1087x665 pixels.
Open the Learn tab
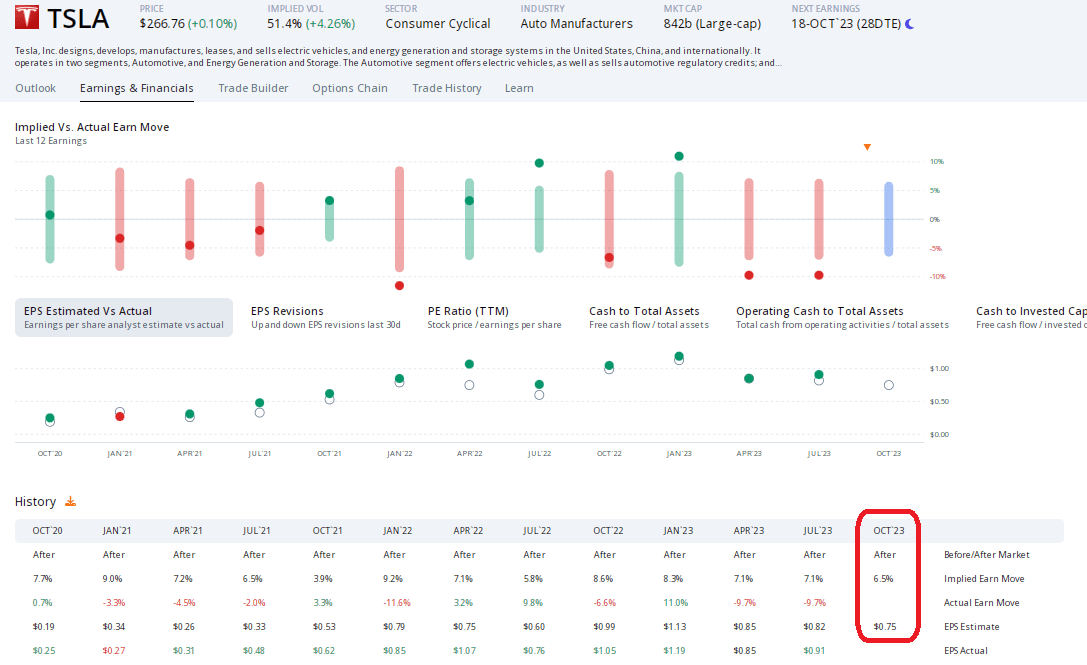tap(519, 88)
